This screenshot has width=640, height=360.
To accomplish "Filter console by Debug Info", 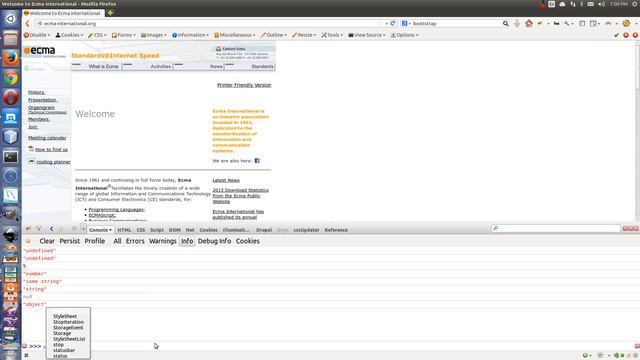I will (214, 241).
